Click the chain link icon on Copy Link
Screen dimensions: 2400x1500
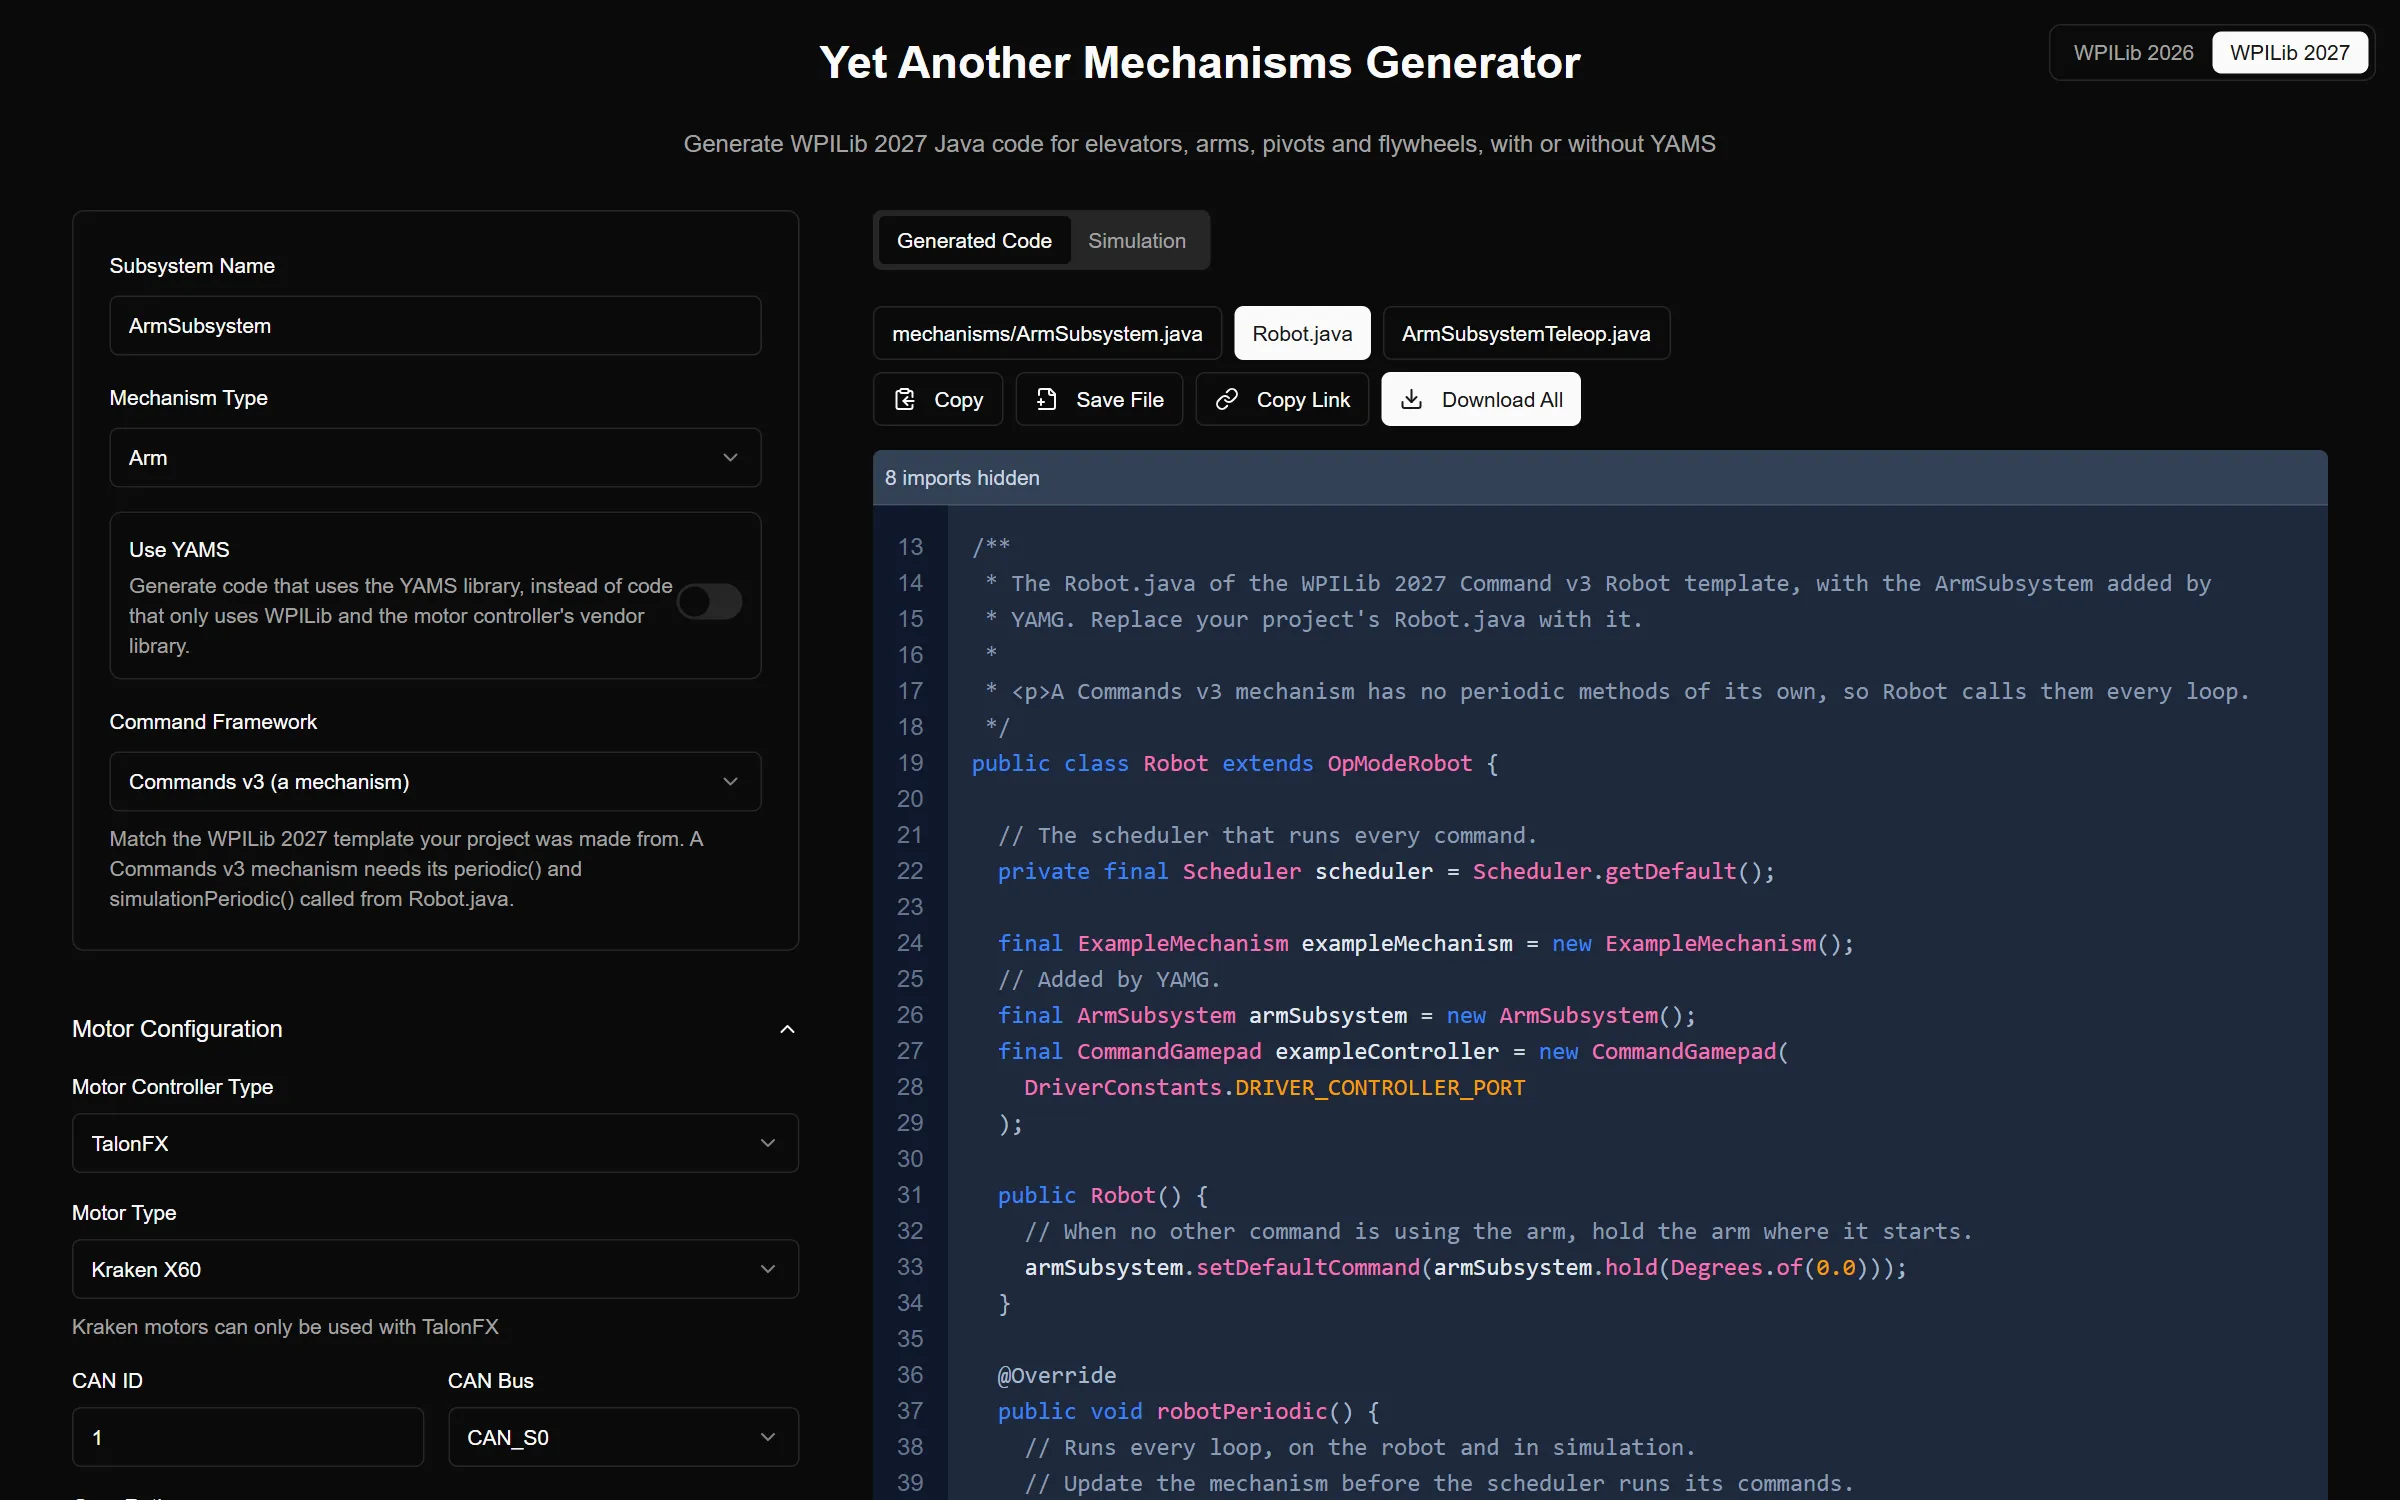pyautogui.click(x=1227, y=399)
